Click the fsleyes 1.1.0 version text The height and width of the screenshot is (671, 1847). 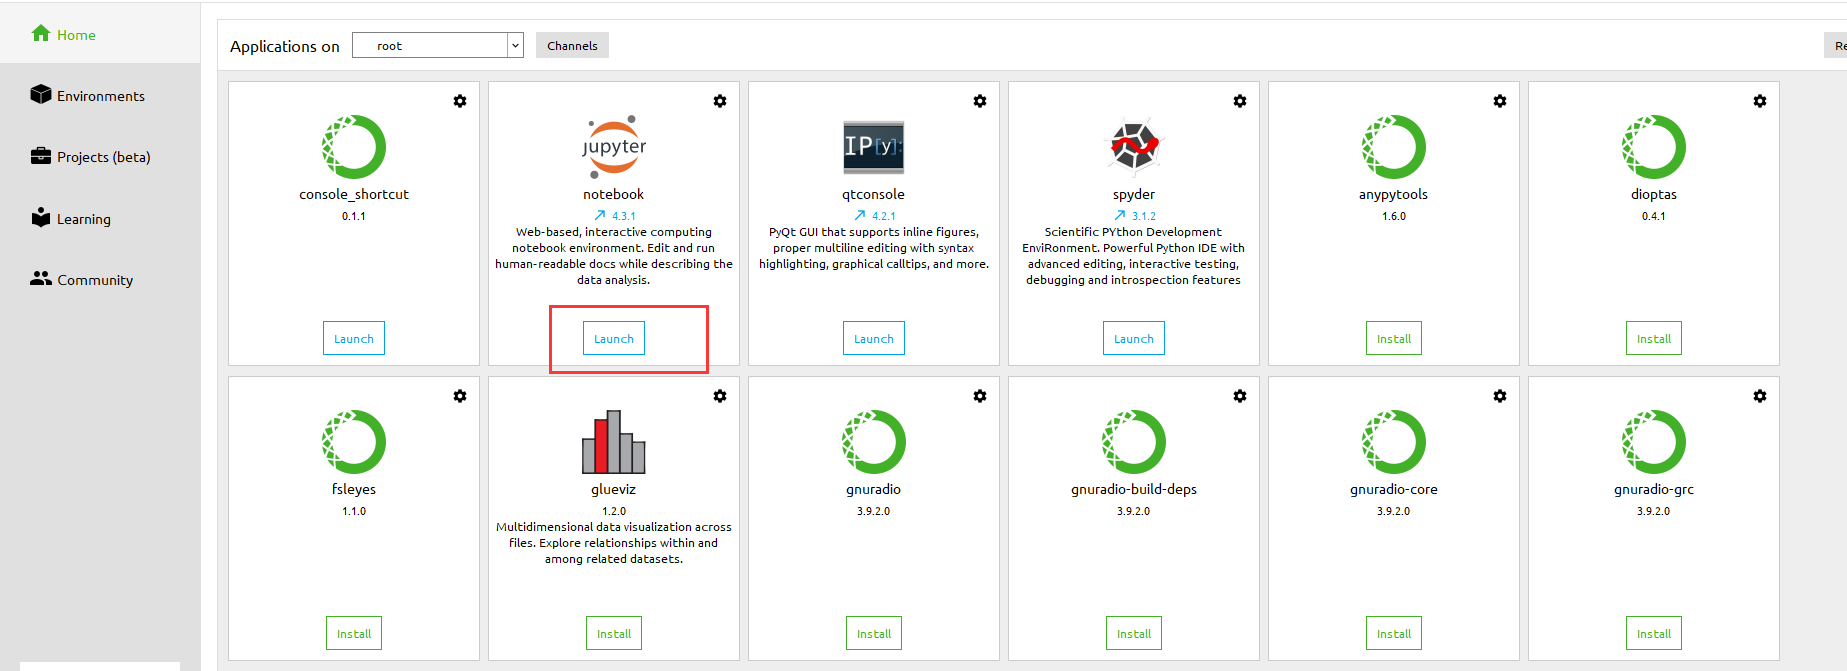coord(354,511)
